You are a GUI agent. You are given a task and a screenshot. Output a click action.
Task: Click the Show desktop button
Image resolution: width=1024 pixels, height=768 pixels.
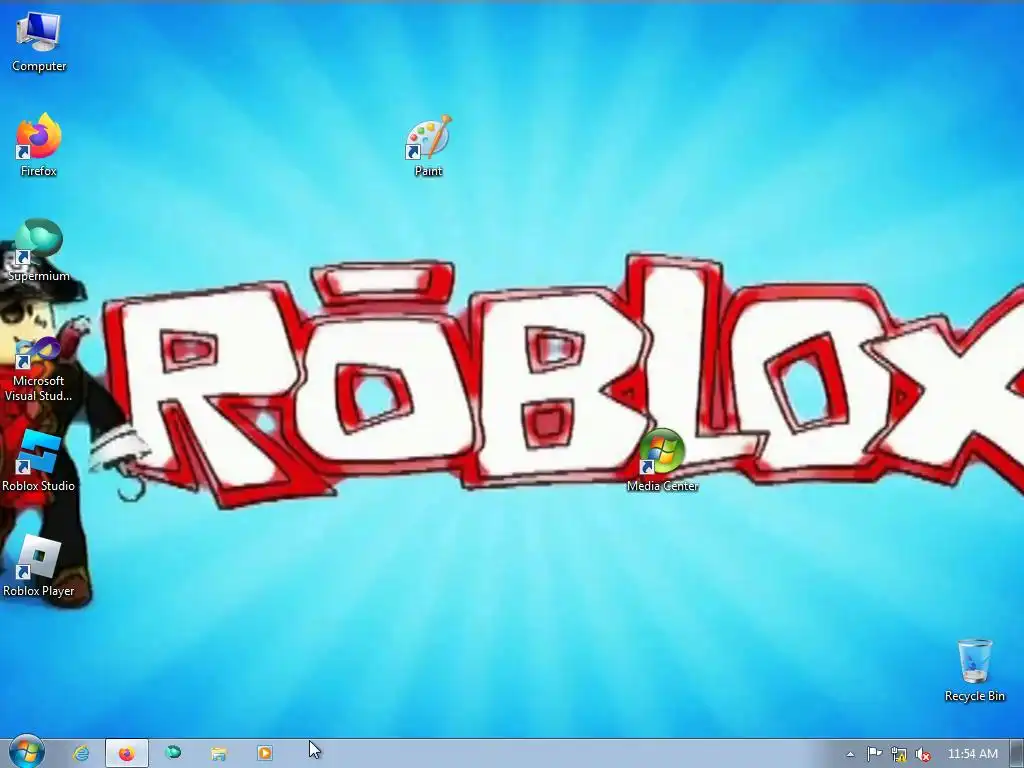tap(1017, 754)
